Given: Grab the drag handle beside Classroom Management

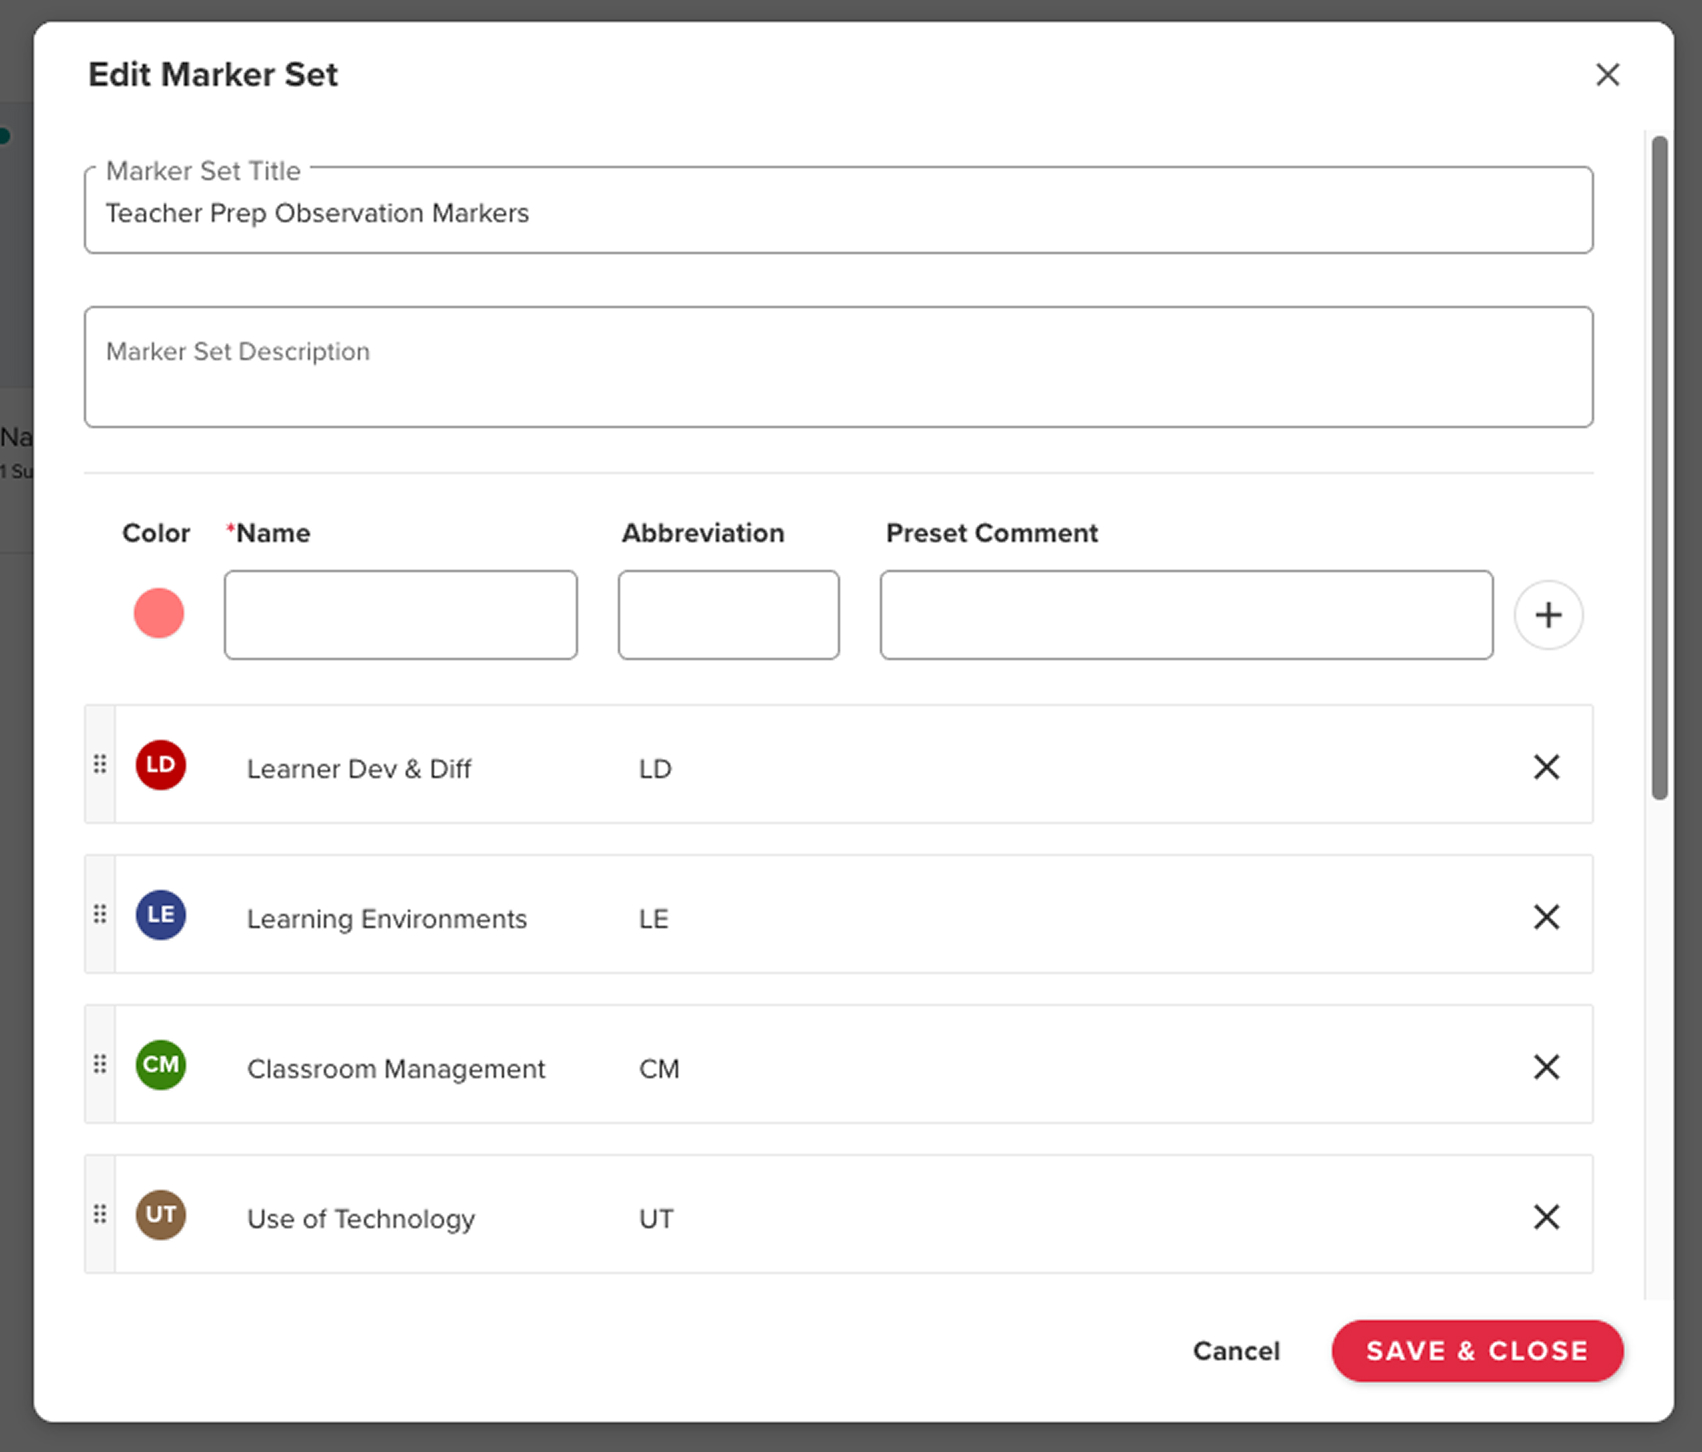Looking at the screenshot, I should click(99, 1065).
